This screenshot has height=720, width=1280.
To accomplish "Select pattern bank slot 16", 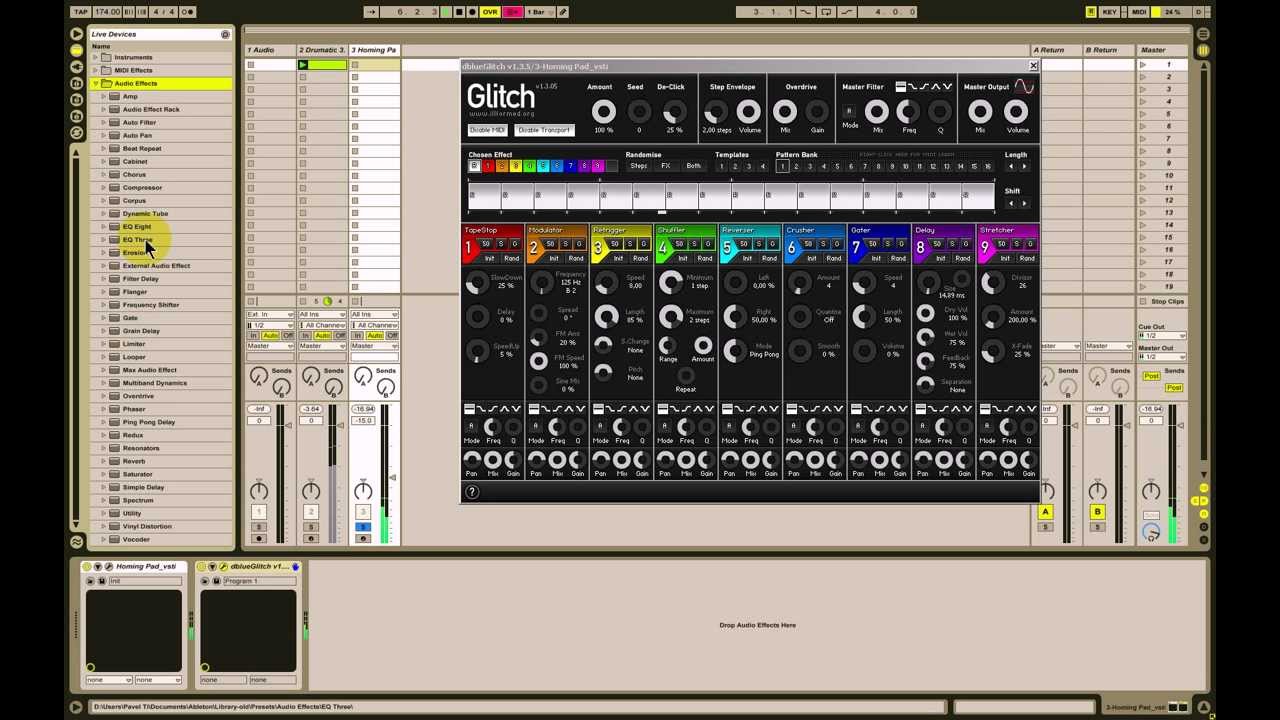I will tap(987, 166).
